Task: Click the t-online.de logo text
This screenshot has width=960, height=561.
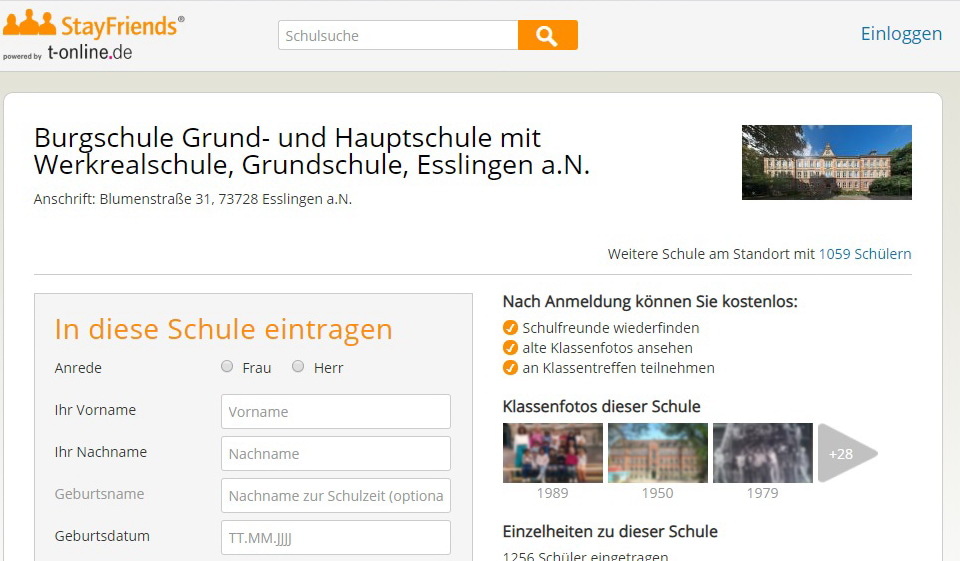Action: pos(90,53)
